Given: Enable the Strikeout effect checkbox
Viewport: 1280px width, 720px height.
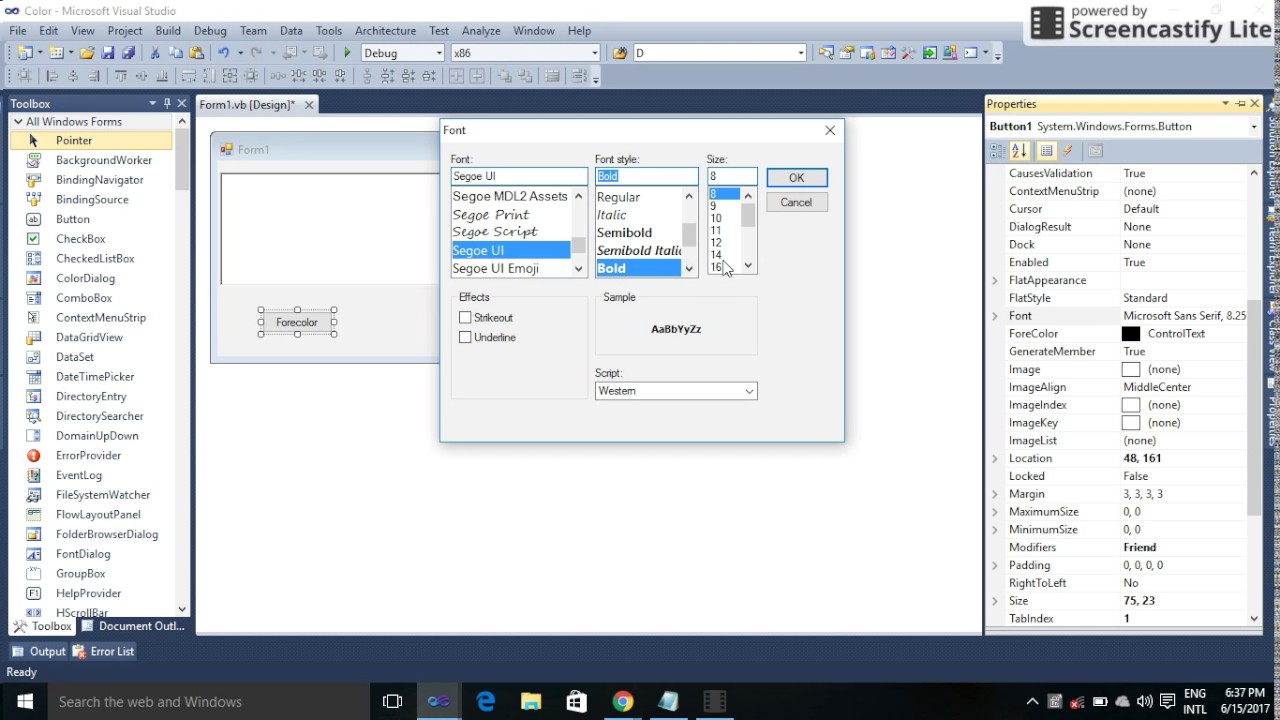Looking at the screenshot, I should [x=465, y=317].
